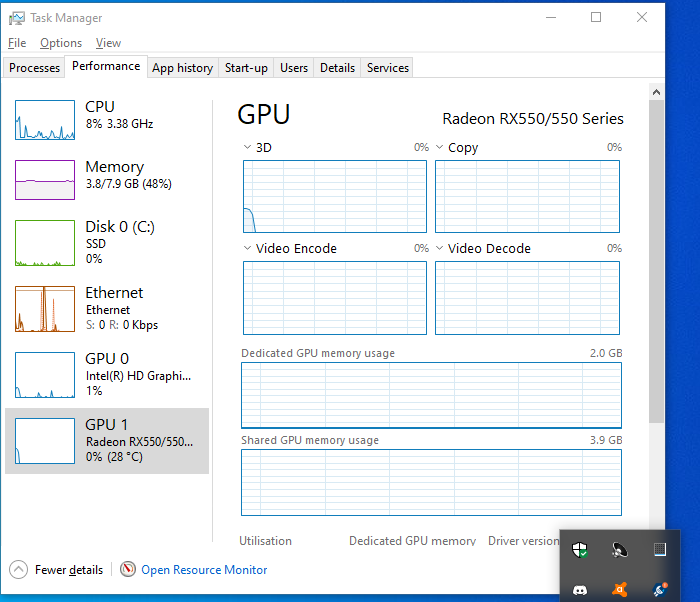This screenshot has height=602, width=700.
Task: Click the Task Manager title bar icon
Action: [x=17, y=18]
